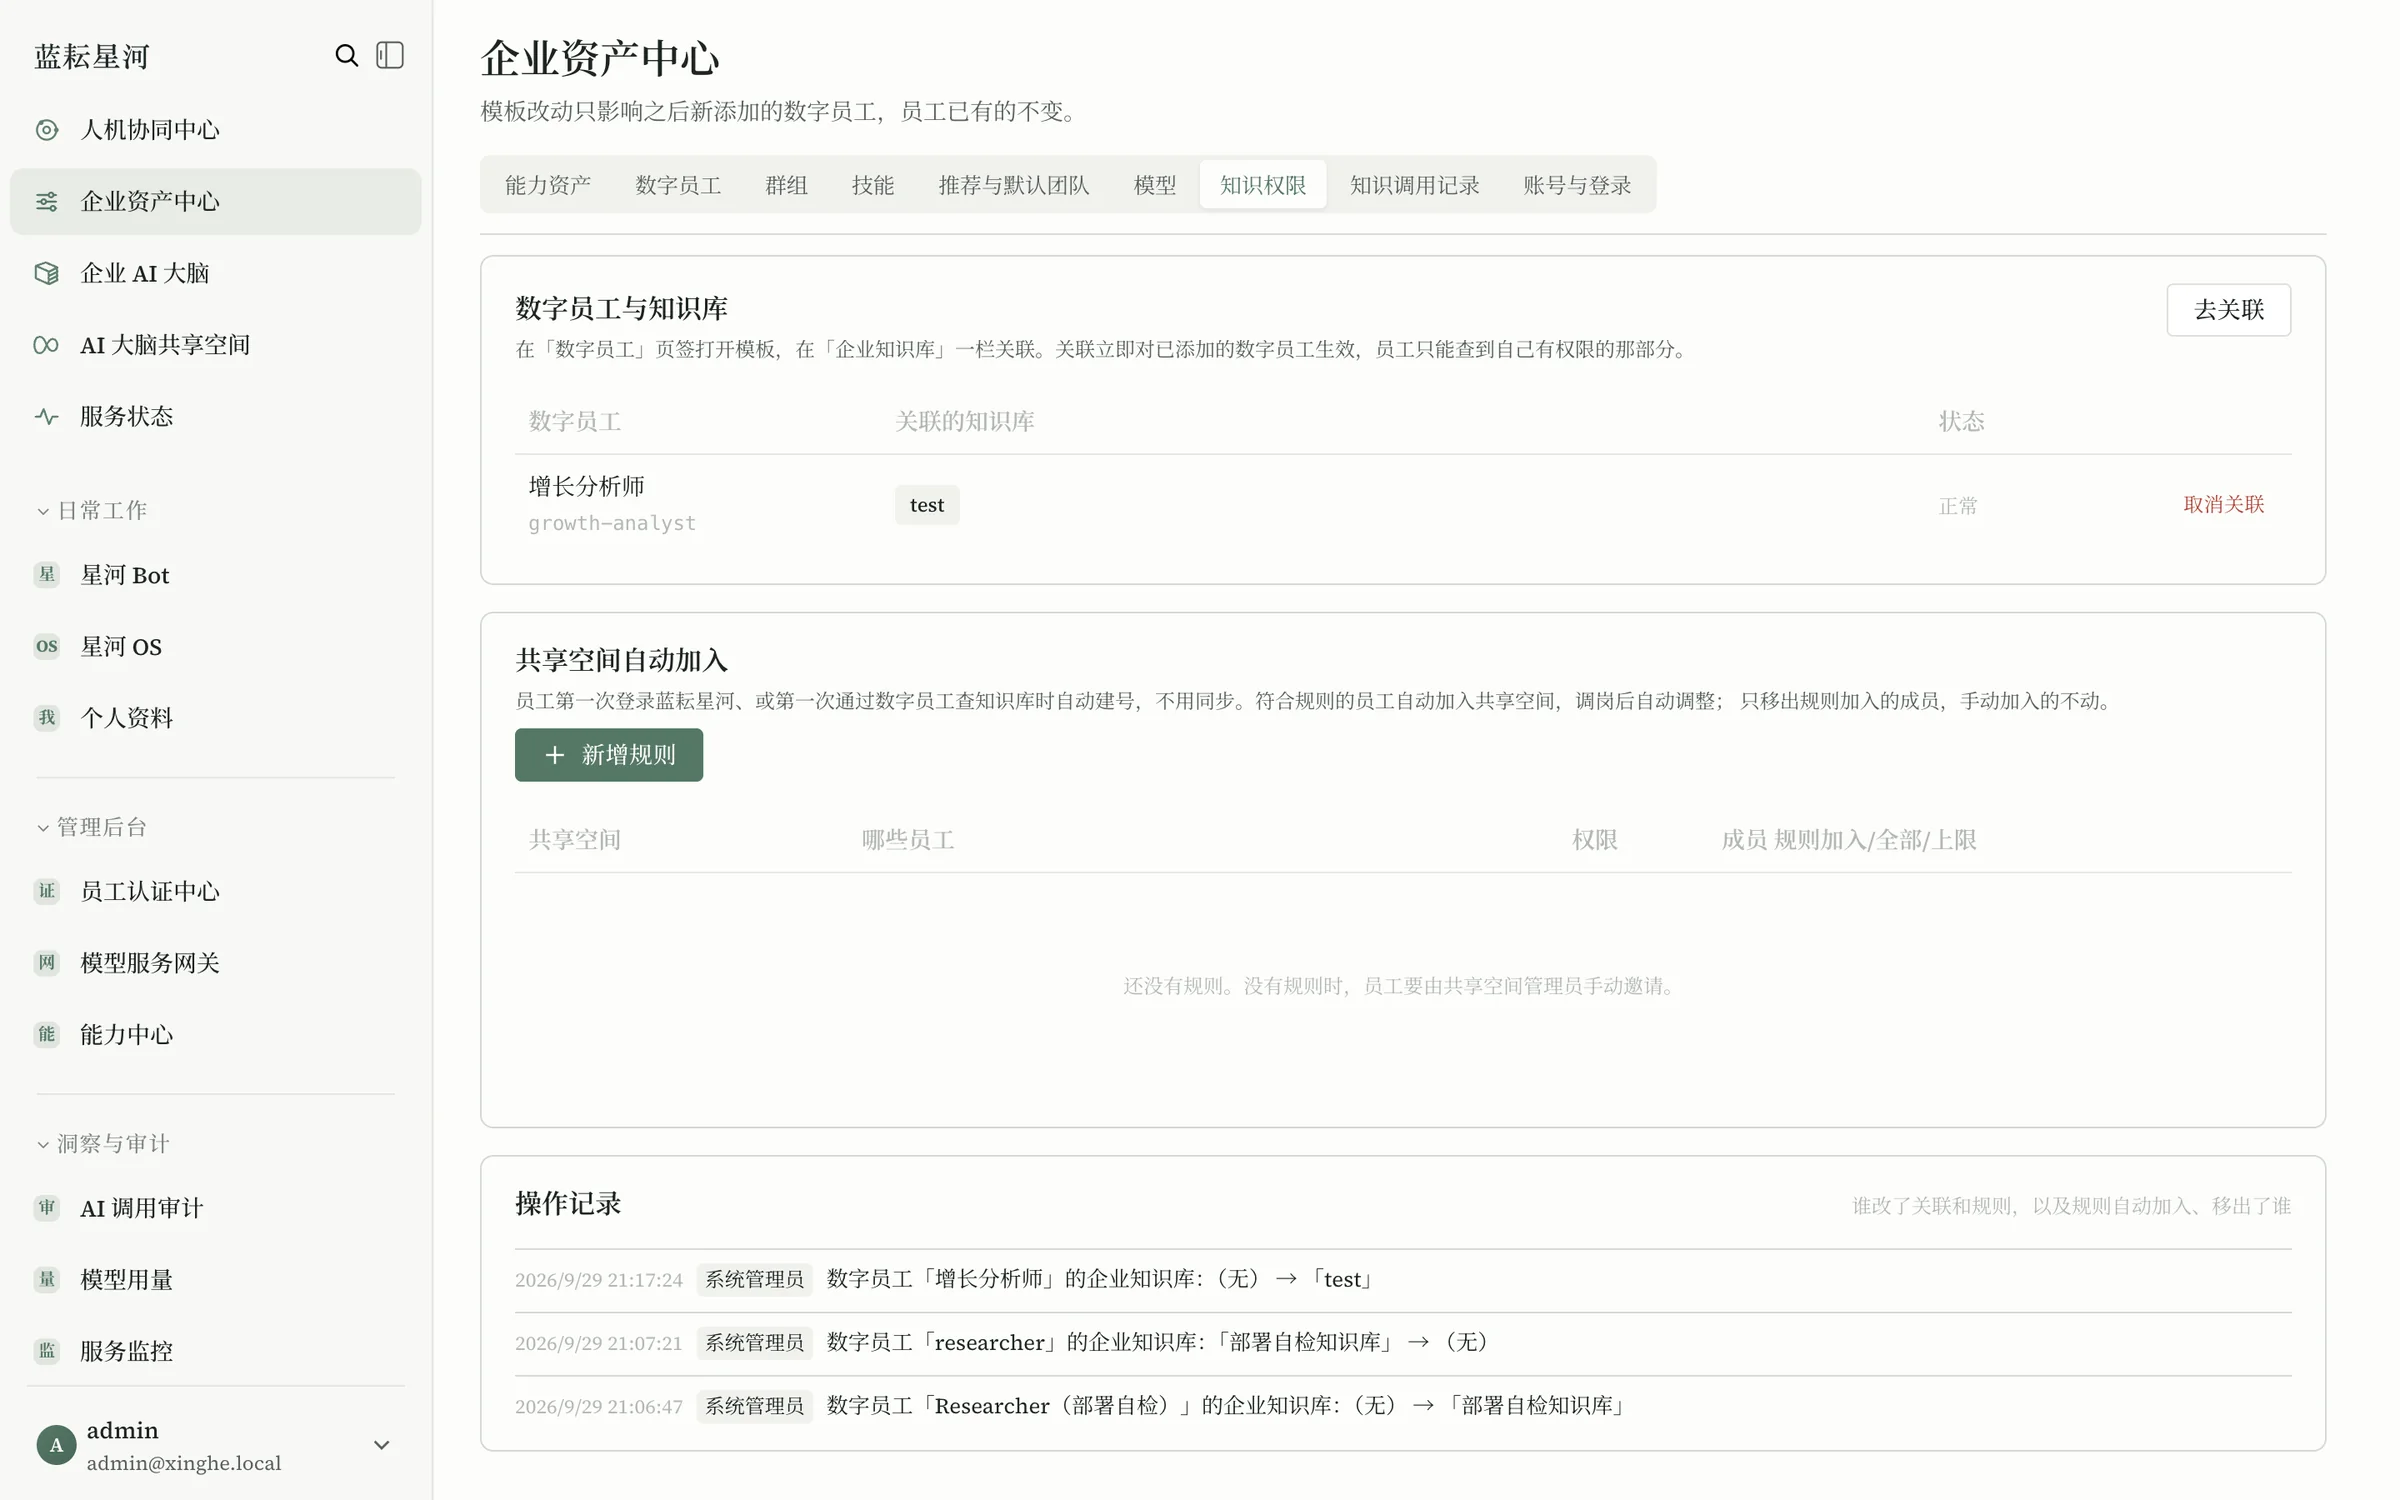Click the search magnifier icon in sidebar
2400x1500 pixels.
pos(346,55)
